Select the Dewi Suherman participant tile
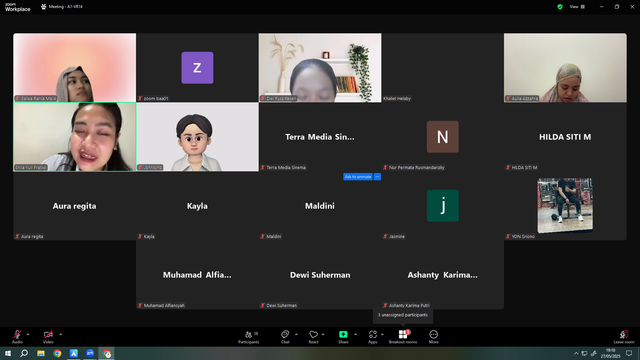 click(x=320, y=275)
